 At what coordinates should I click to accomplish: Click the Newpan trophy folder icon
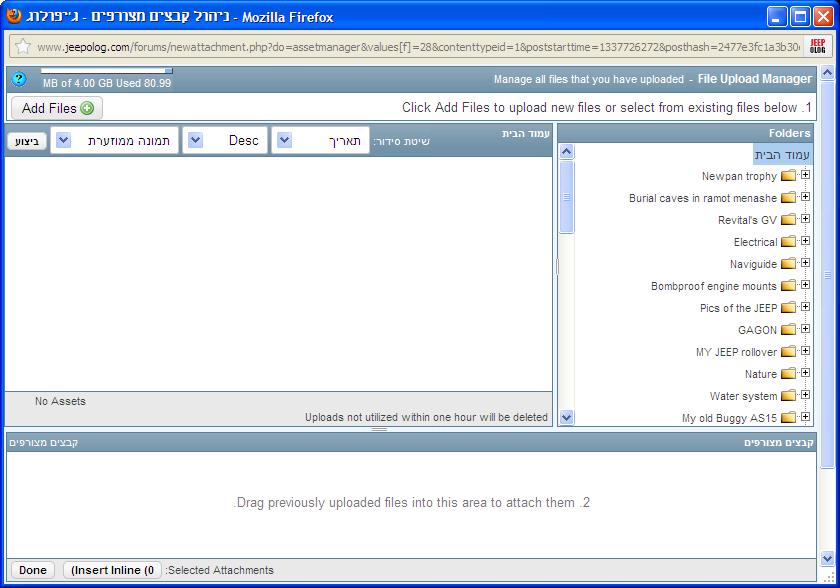point(788,176)
